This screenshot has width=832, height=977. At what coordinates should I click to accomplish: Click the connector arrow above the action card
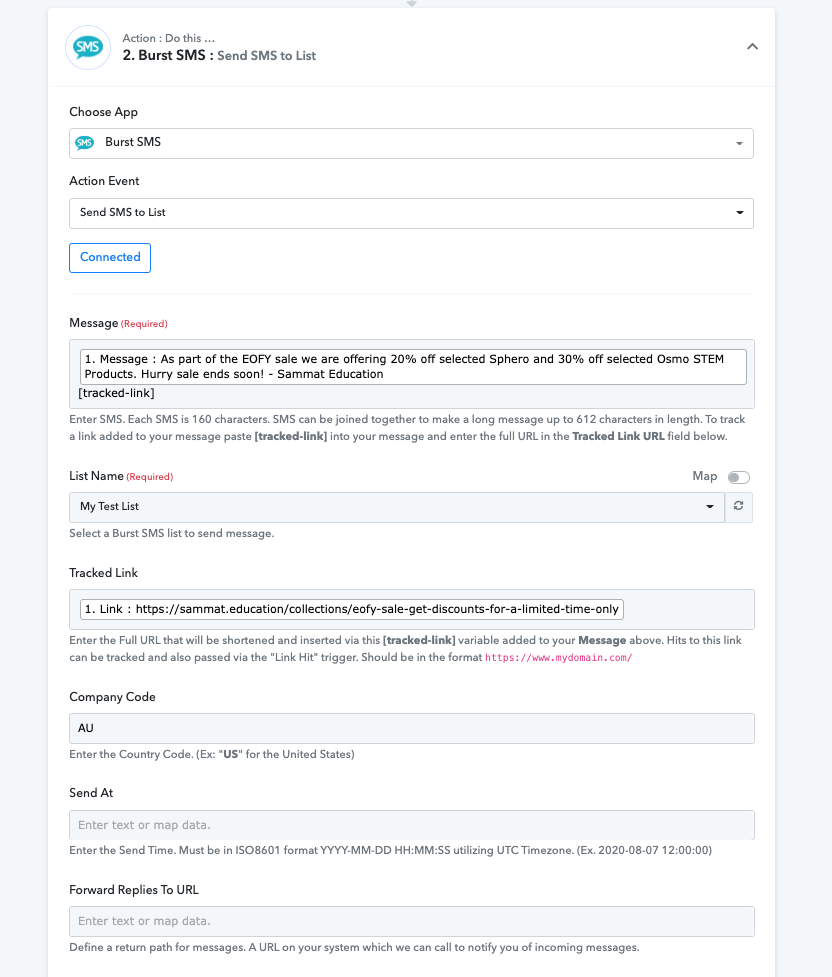[x=411, y=3]
